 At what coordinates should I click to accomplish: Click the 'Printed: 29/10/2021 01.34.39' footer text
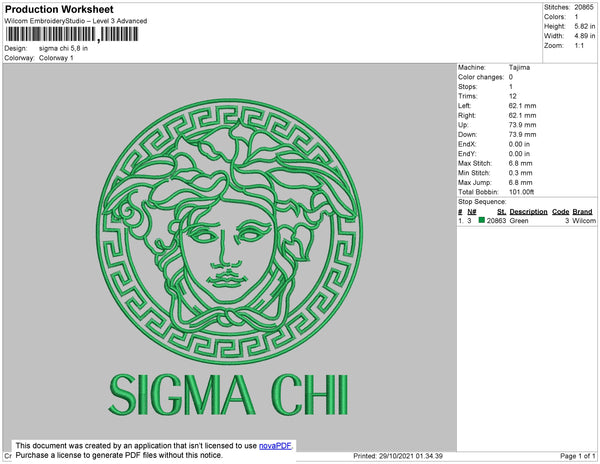pyautogui.click(x=398, y=456)
